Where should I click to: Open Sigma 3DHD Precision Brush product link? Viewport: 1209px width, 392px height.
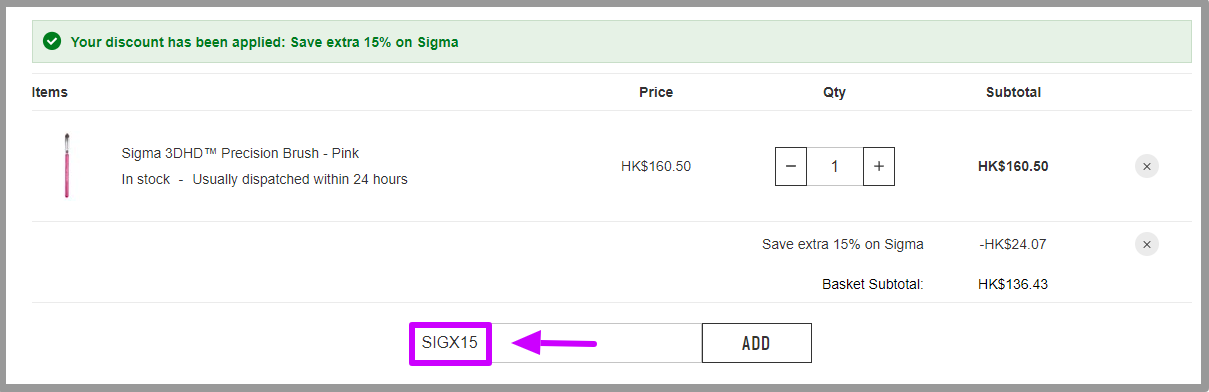point(240,153)
